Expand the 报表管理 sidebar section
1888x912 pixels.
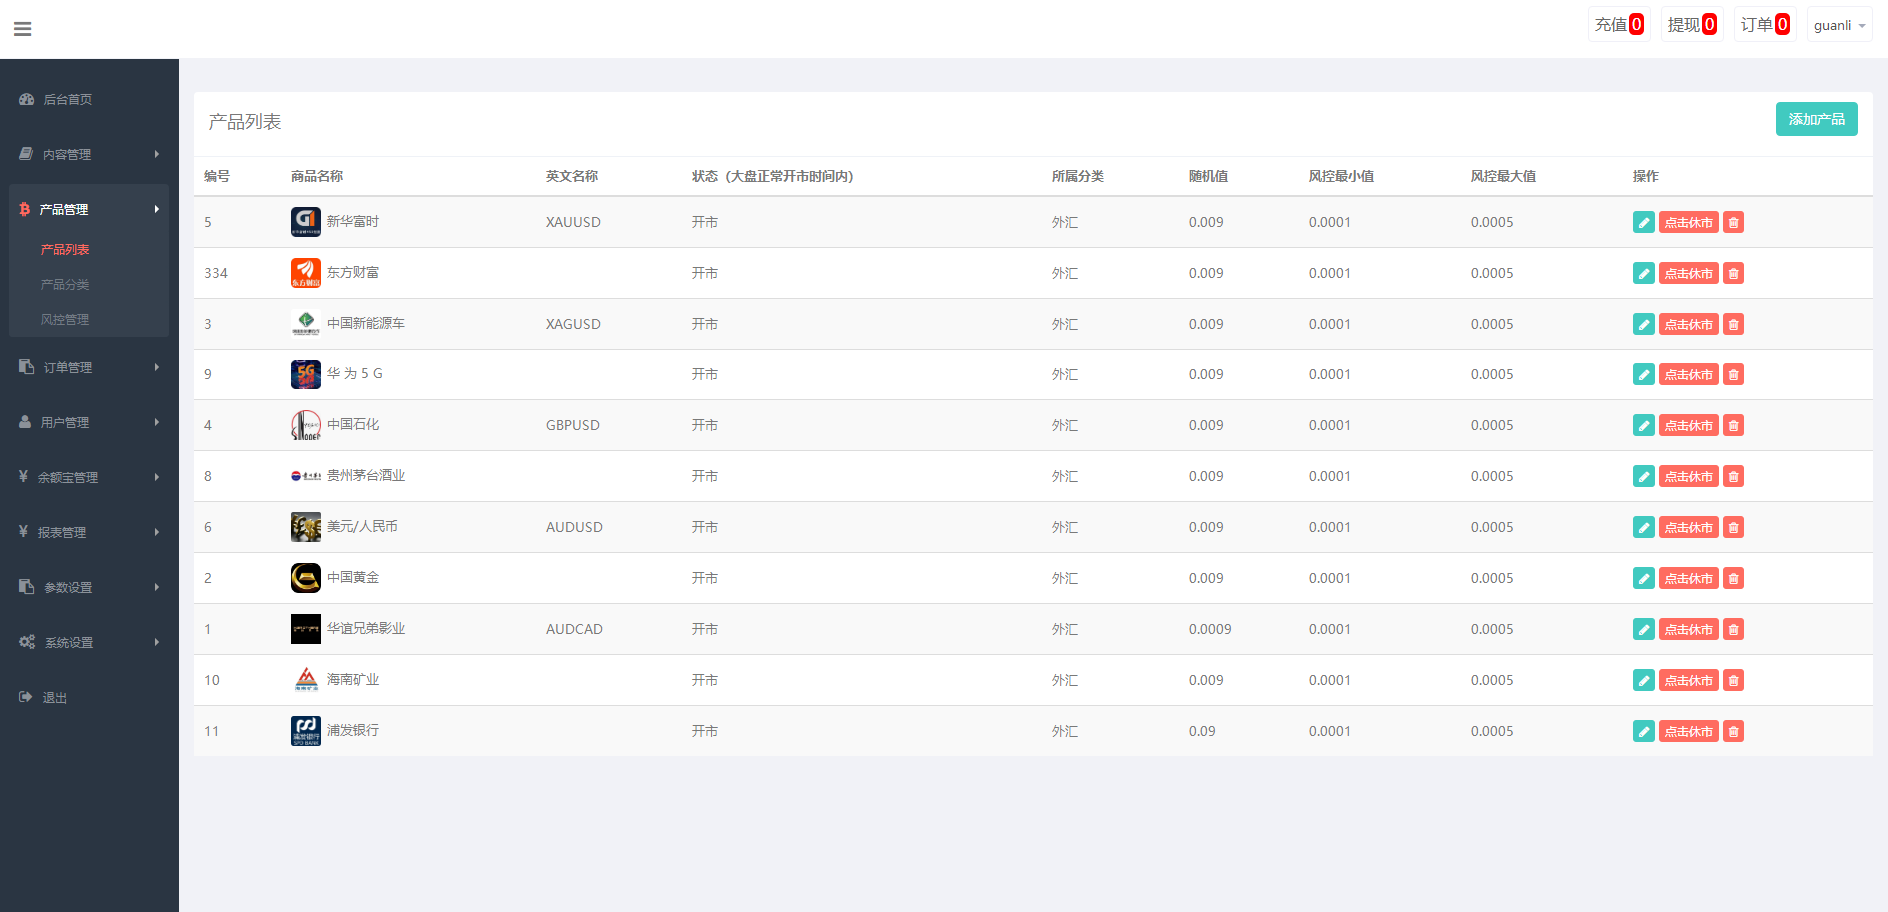coord(89,532)
